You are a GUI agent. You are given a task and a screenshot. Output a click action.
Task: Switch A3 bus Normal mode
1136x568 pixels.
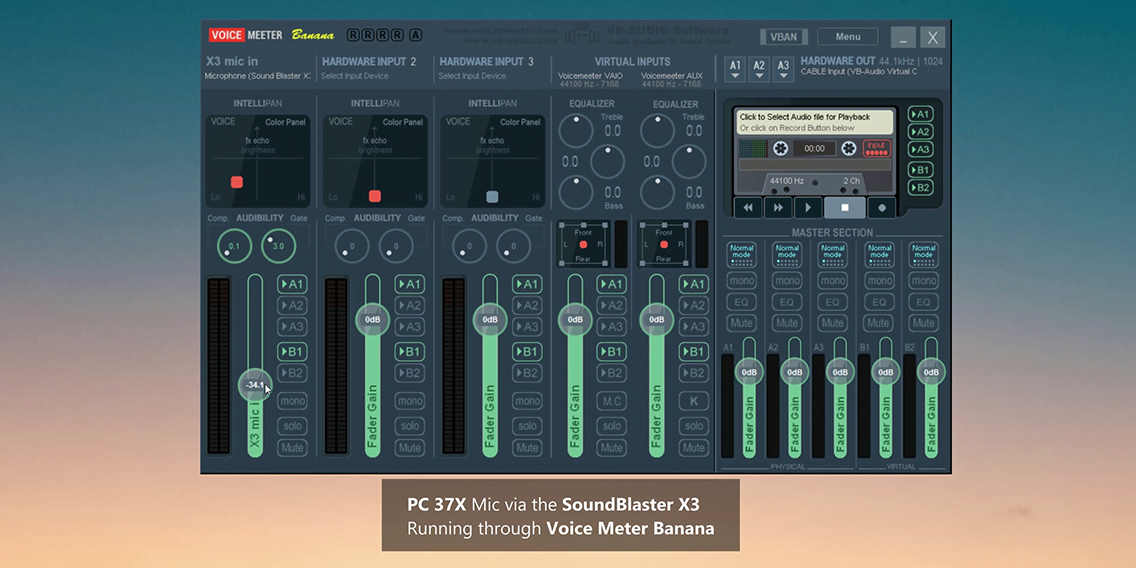(832, 254)
